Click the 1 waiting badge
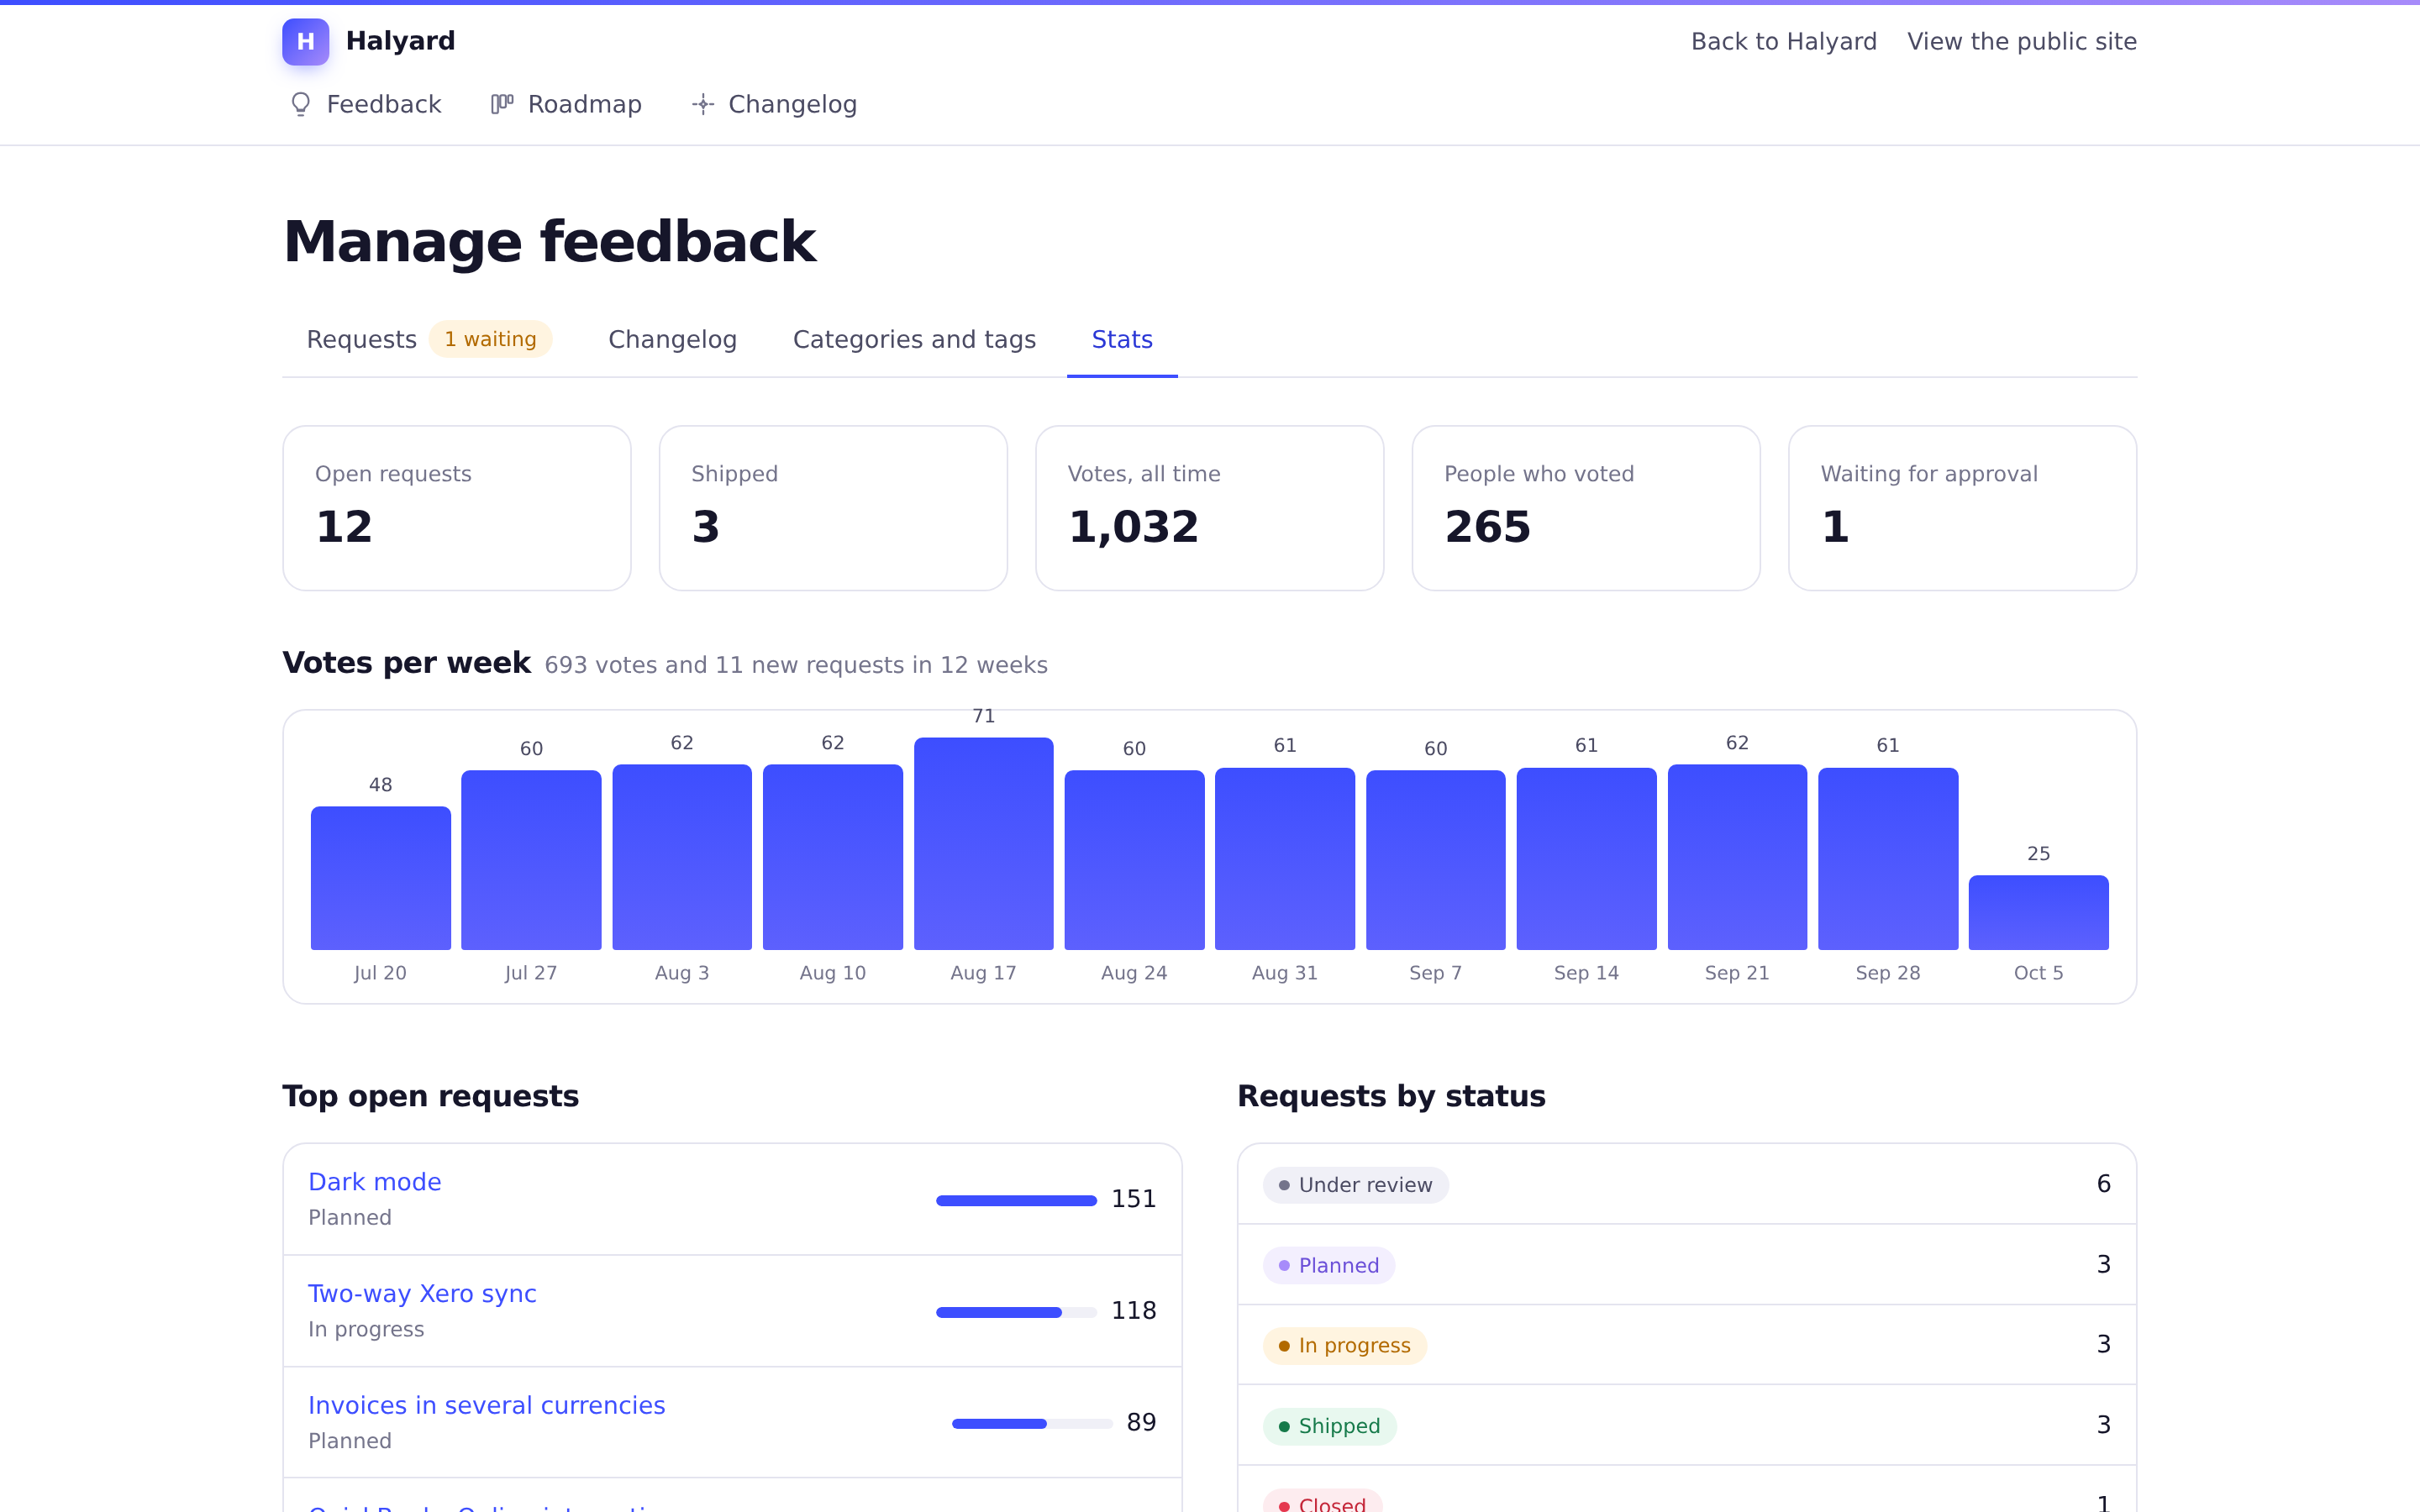The width and height of the screenshot is (2420, 1512). (x=490, y=339)
